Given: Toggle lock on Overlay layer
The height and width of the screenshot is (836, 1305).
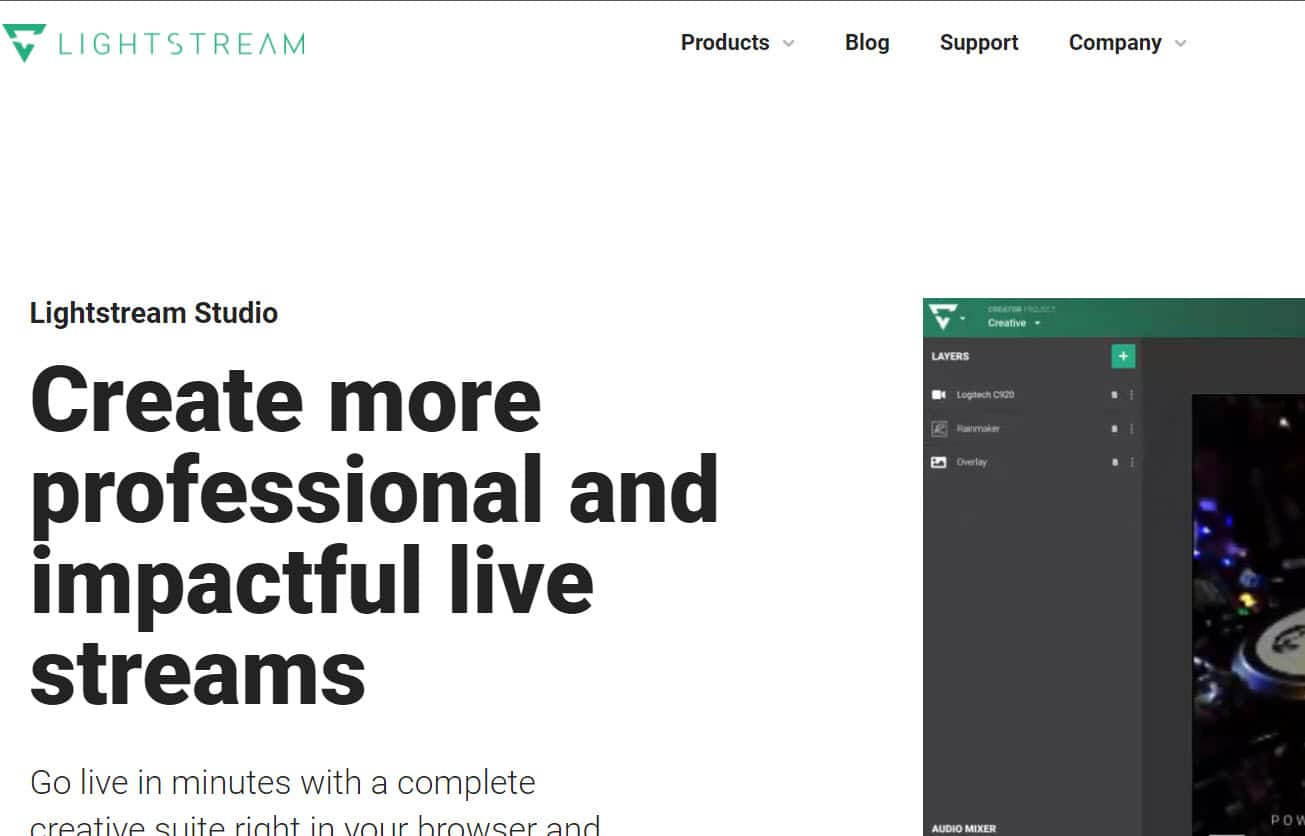Looking at the screenshot, I should (x=1115, y=462).
